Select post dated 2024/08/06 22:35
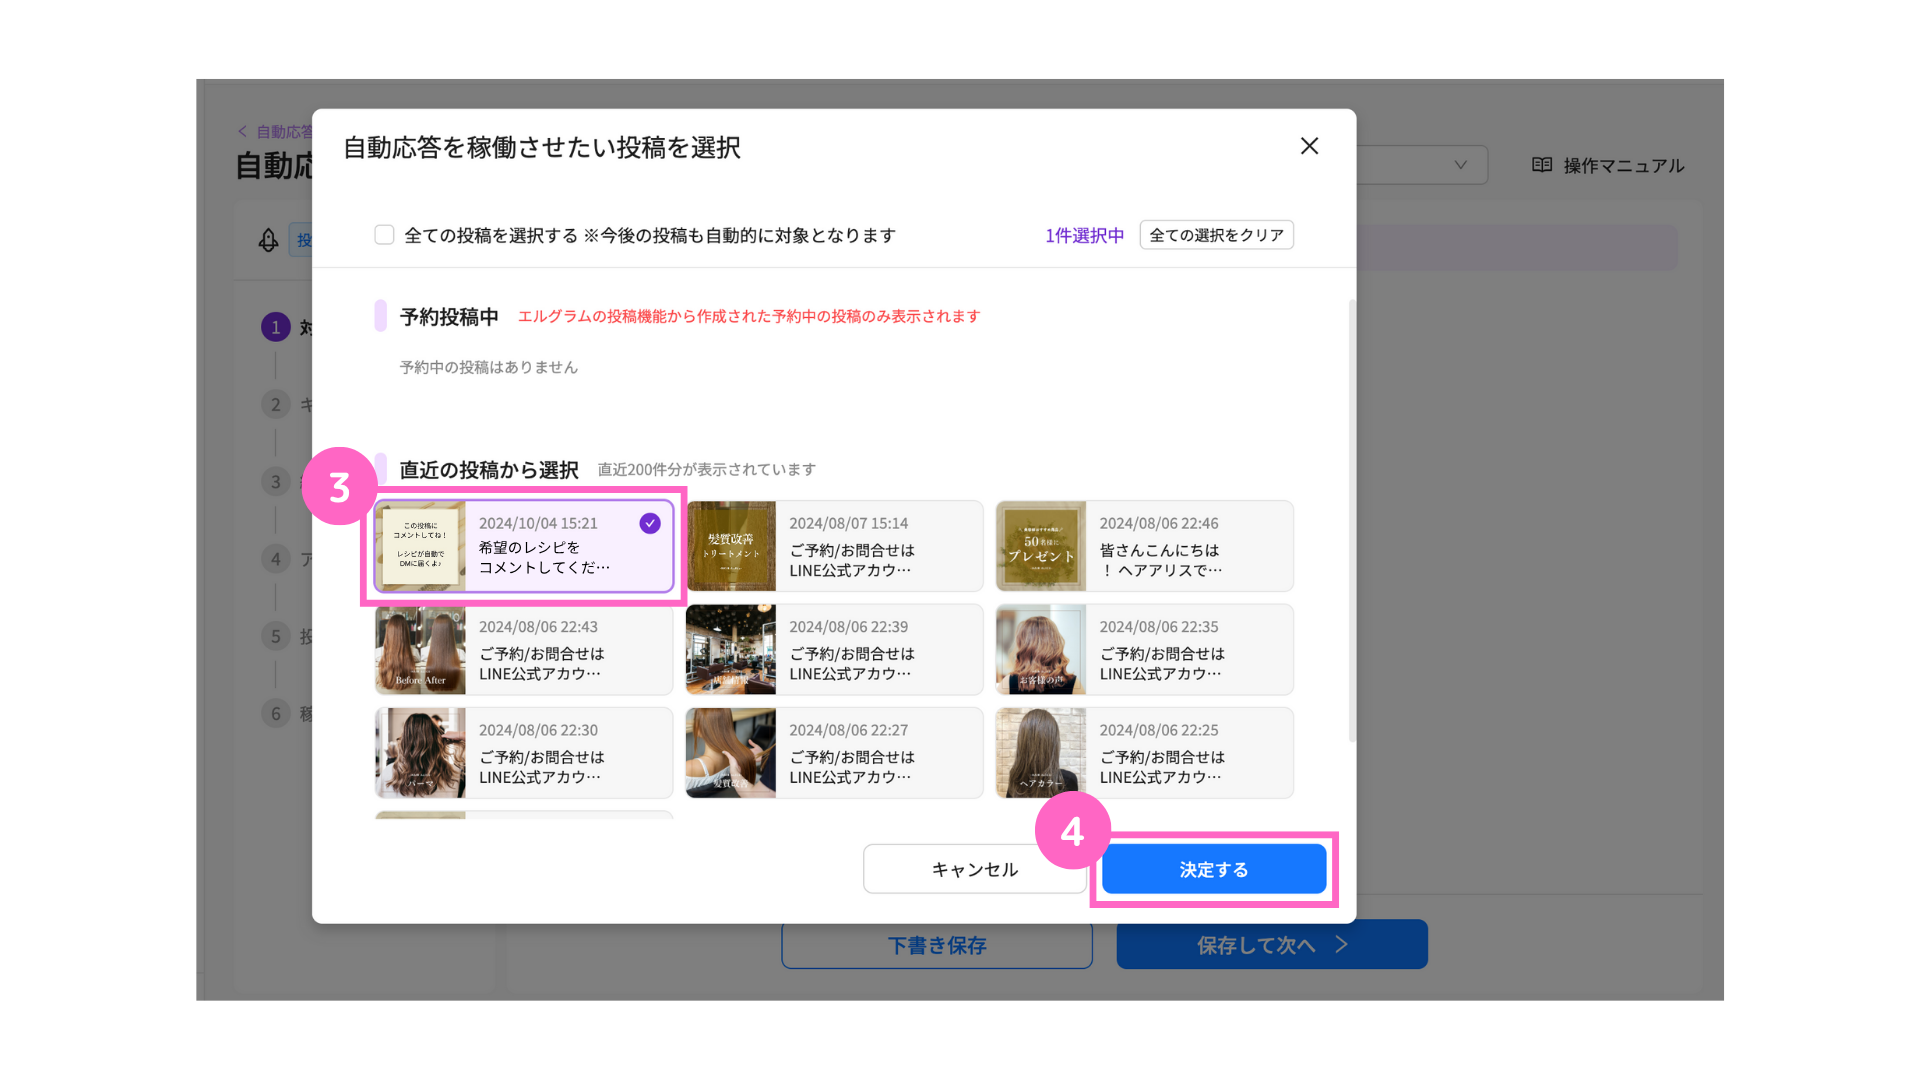 pyautogui.click(x=1144, y=650)
